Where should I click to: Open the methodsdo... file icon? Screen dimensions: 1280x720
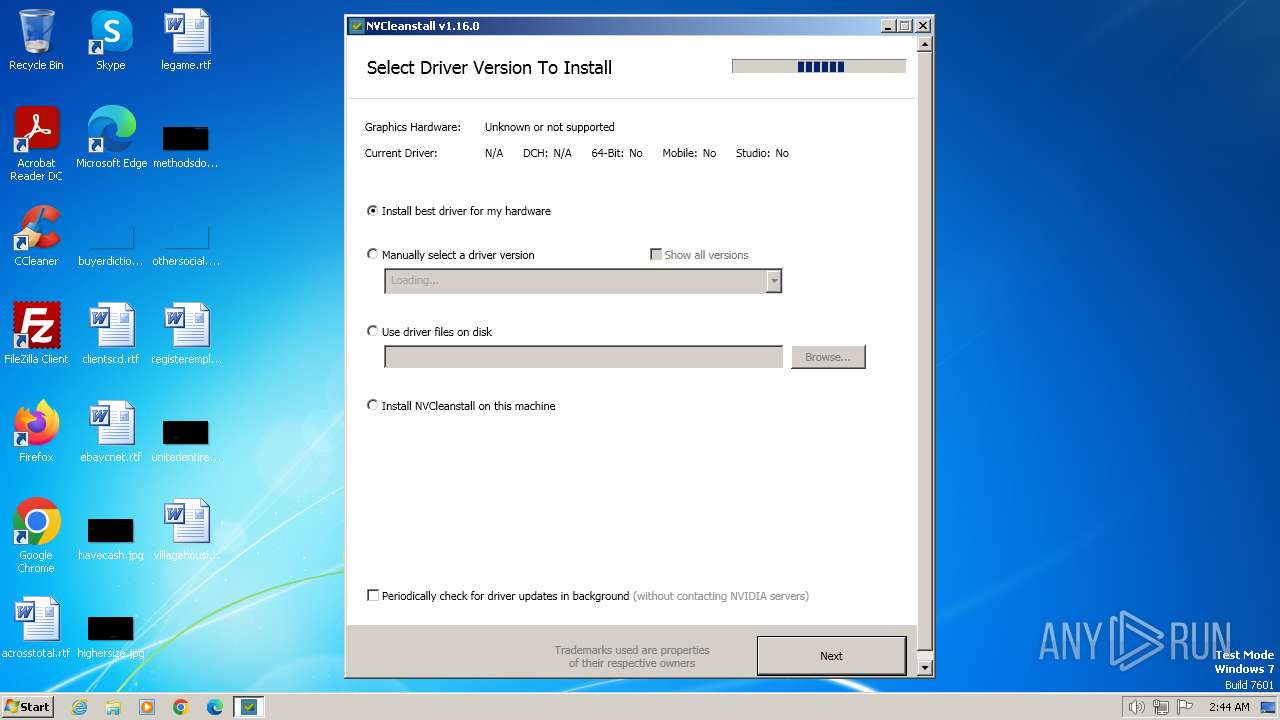point(186,146)
